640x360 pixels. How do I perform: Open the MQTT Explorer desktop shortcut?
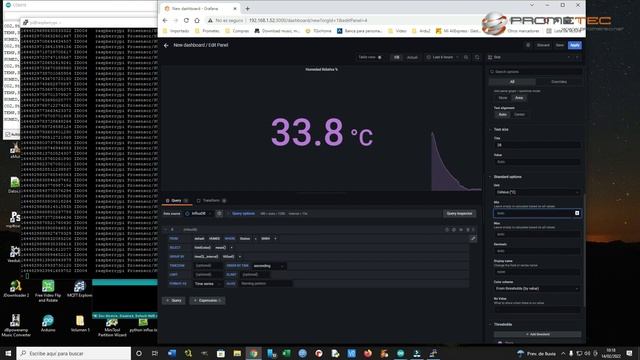(80, 289)
